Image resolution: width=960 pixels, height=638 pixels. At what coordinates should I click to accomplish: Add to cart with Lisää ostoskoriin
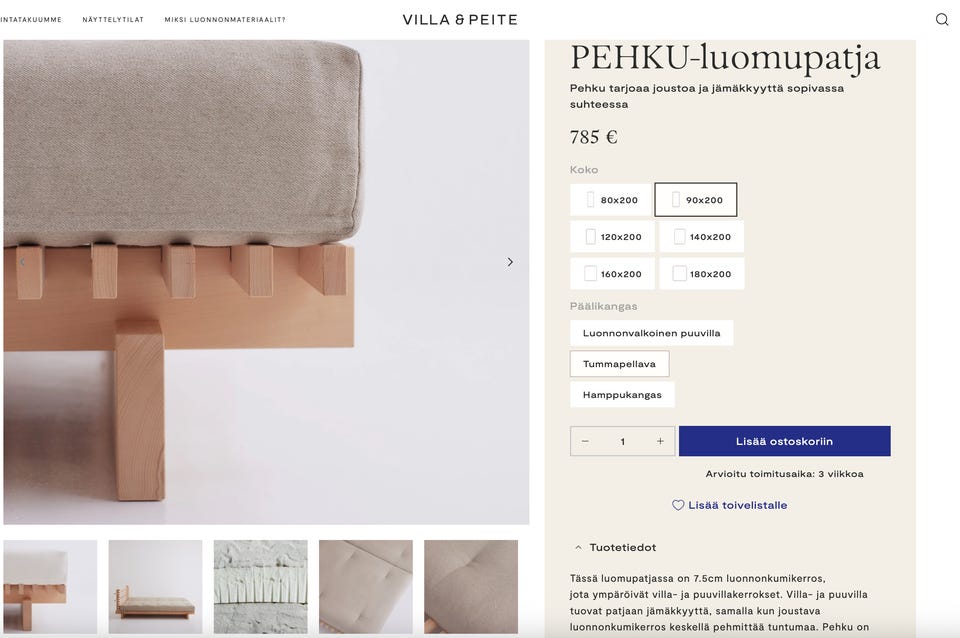(784, 441)
